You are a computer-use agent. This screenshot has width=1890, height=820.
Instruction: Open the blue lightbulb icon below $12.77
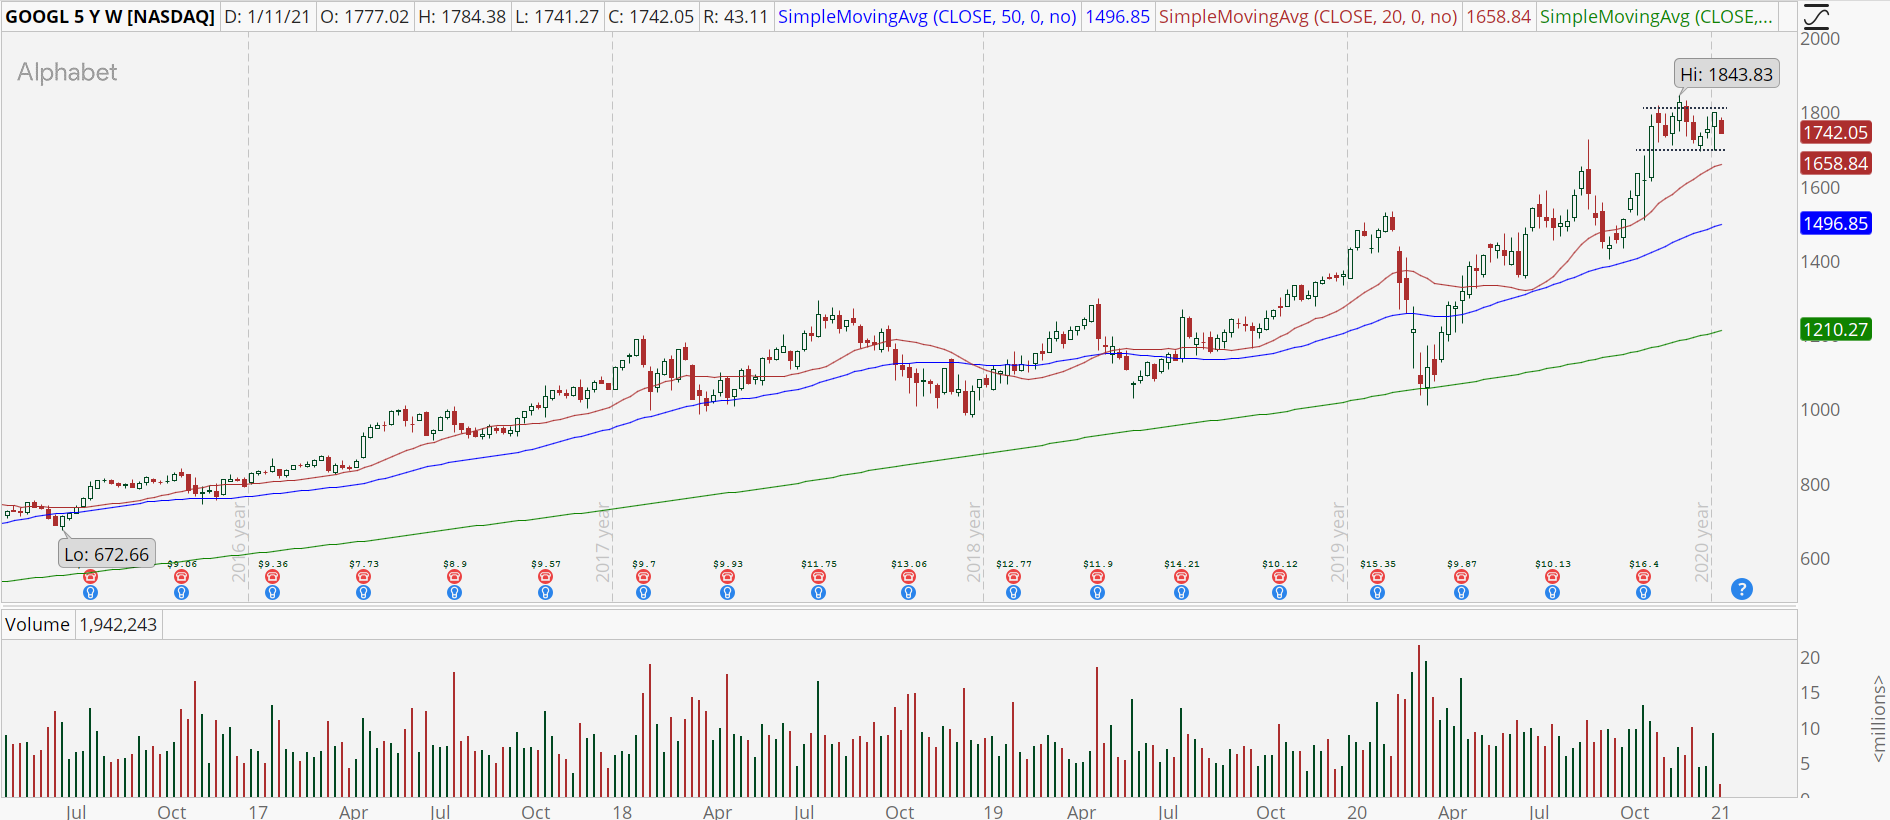point(1013,592)
